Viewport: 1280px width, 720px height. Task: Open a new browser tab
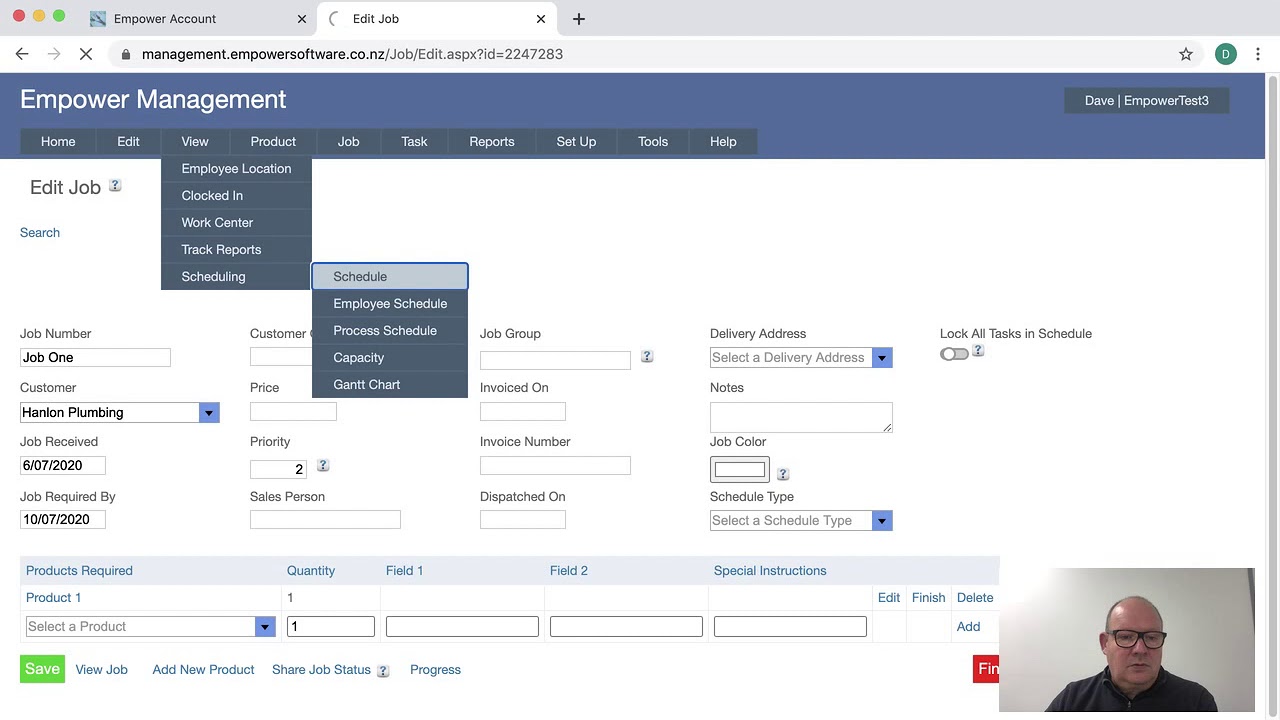pyautogui.click(x=579, y=19)
